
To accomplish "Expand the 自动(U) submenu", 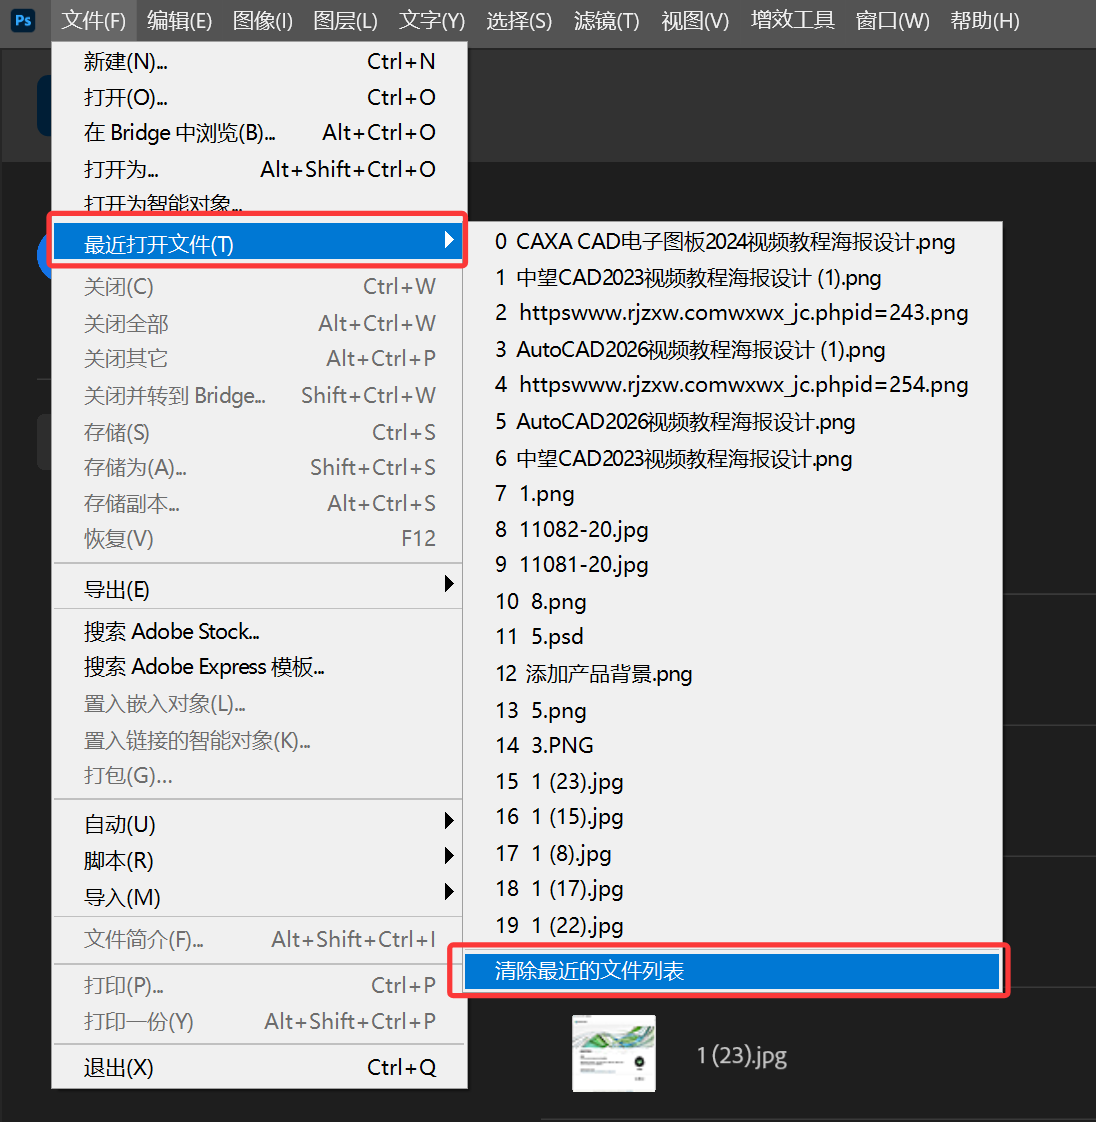I will (x=259, y=824).
